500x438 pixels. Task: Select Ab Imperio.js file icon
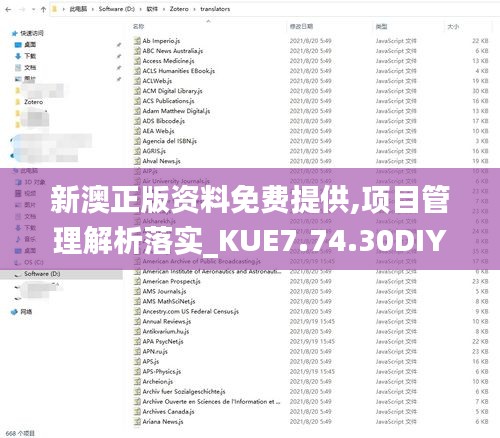coord(137,41)
